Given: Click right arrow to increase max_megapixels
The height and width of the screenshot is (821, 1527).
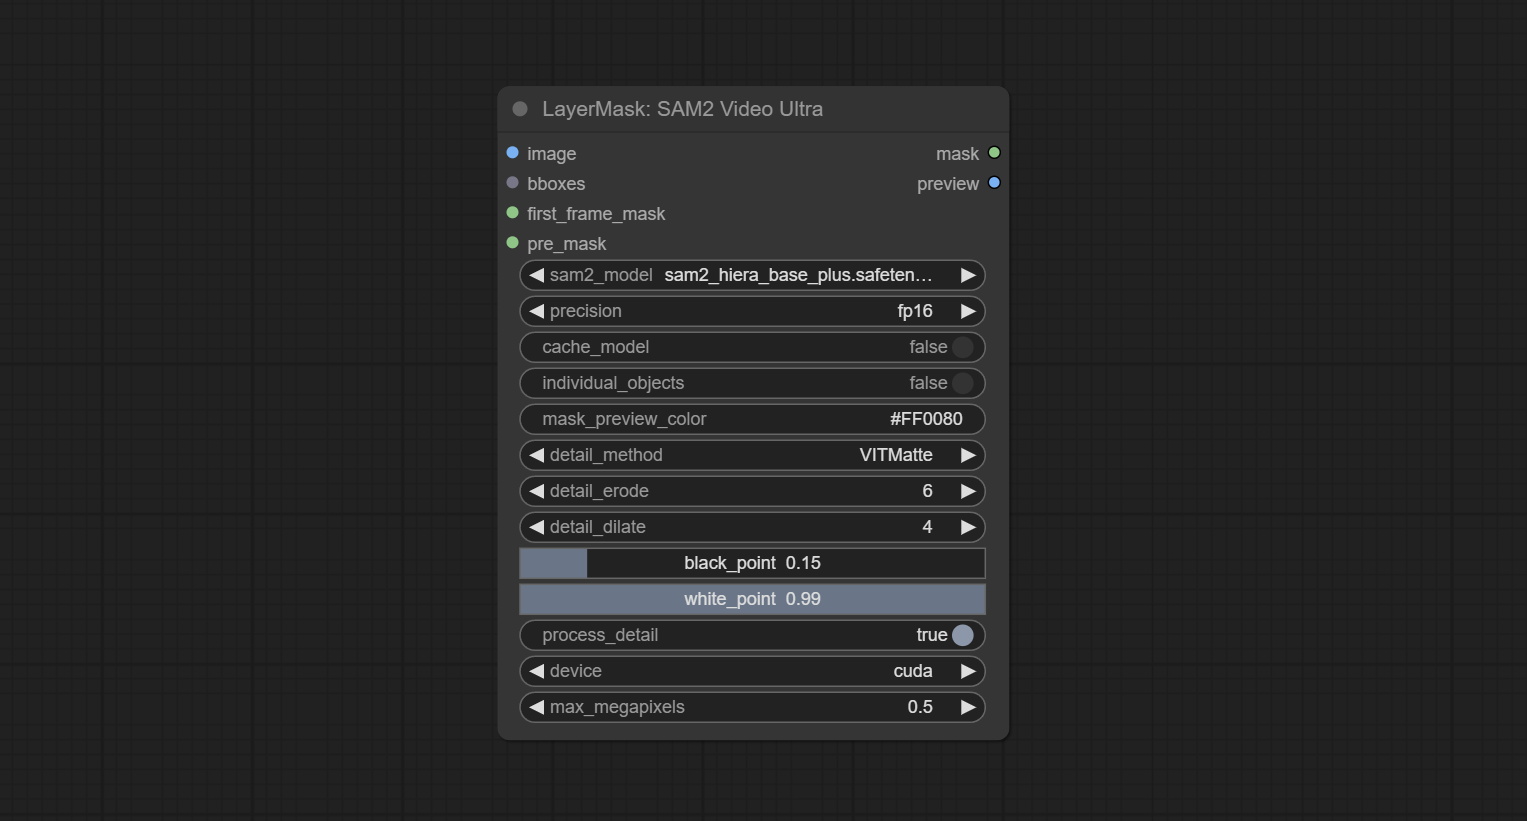Looking at the screenshot, I should click(967, 707).
